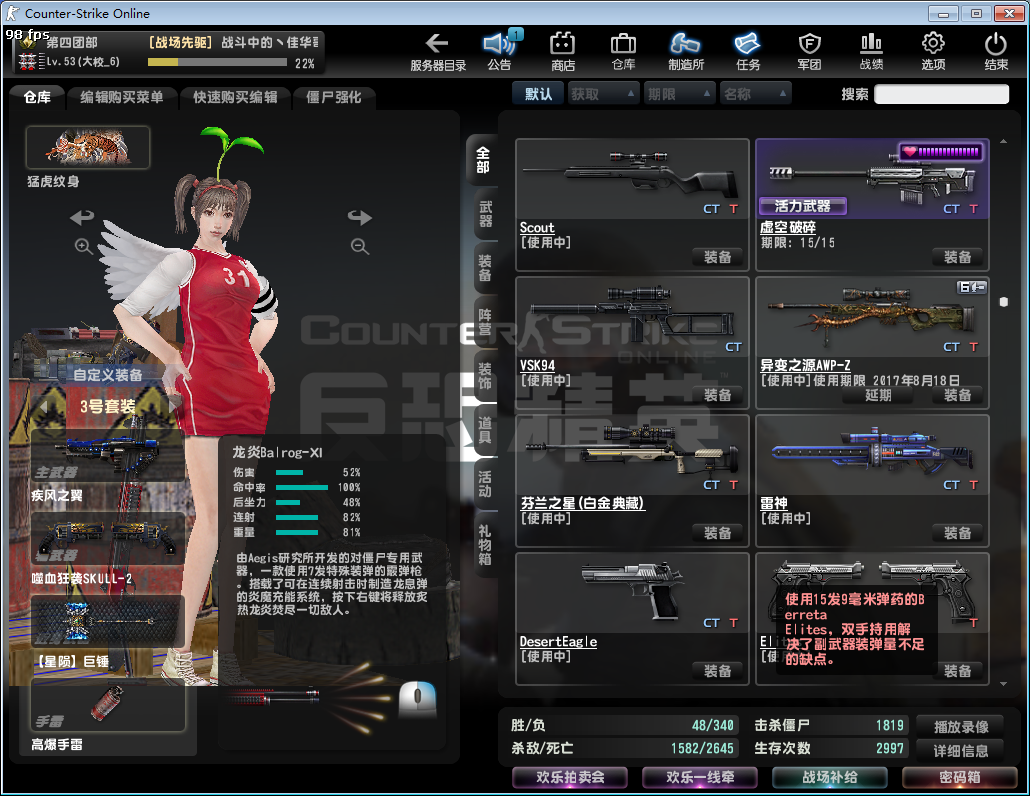
Task: Select the 阵营 category side tab
Action: 485,322
